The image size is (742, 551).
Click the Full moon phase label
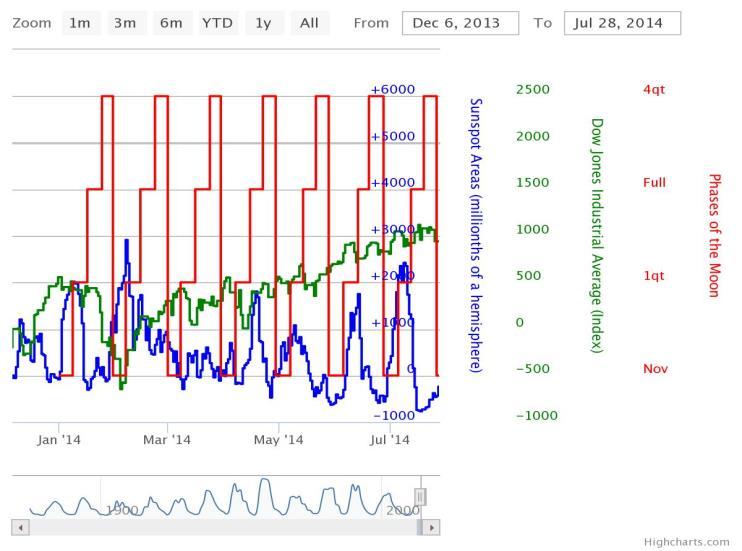pos(654,183)
